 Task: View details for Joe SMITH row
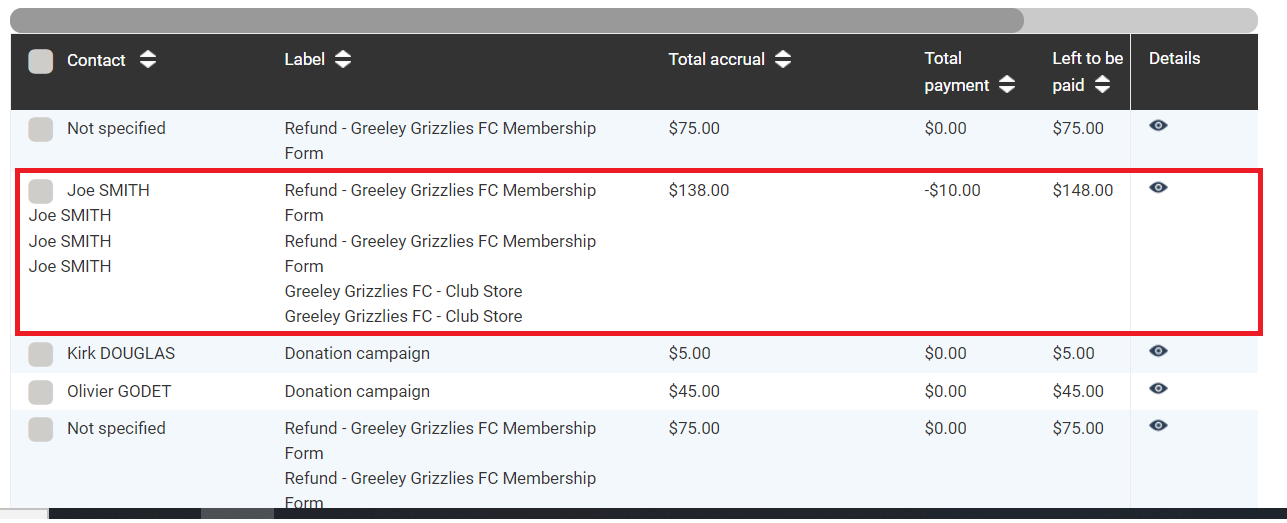click(1158, 188)
